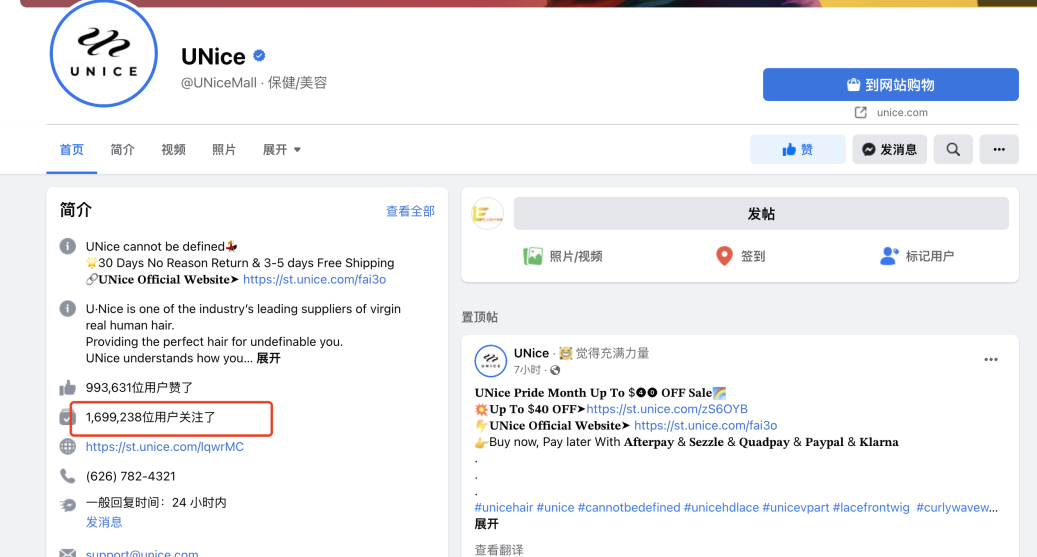Image resolution: width=1037 pixels, height=557 pixels.
Task: Expand the truncated about text via 展开
Action: (x=268, y=358)
